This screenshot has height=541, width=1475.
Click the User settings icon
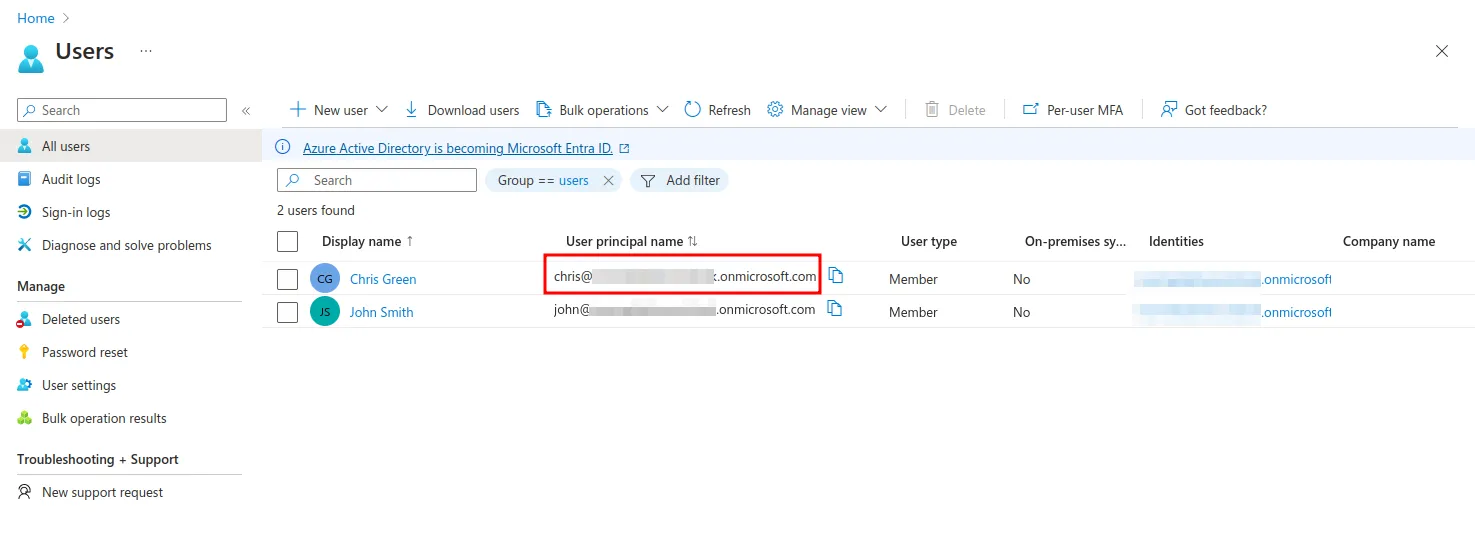pos(25,385)
